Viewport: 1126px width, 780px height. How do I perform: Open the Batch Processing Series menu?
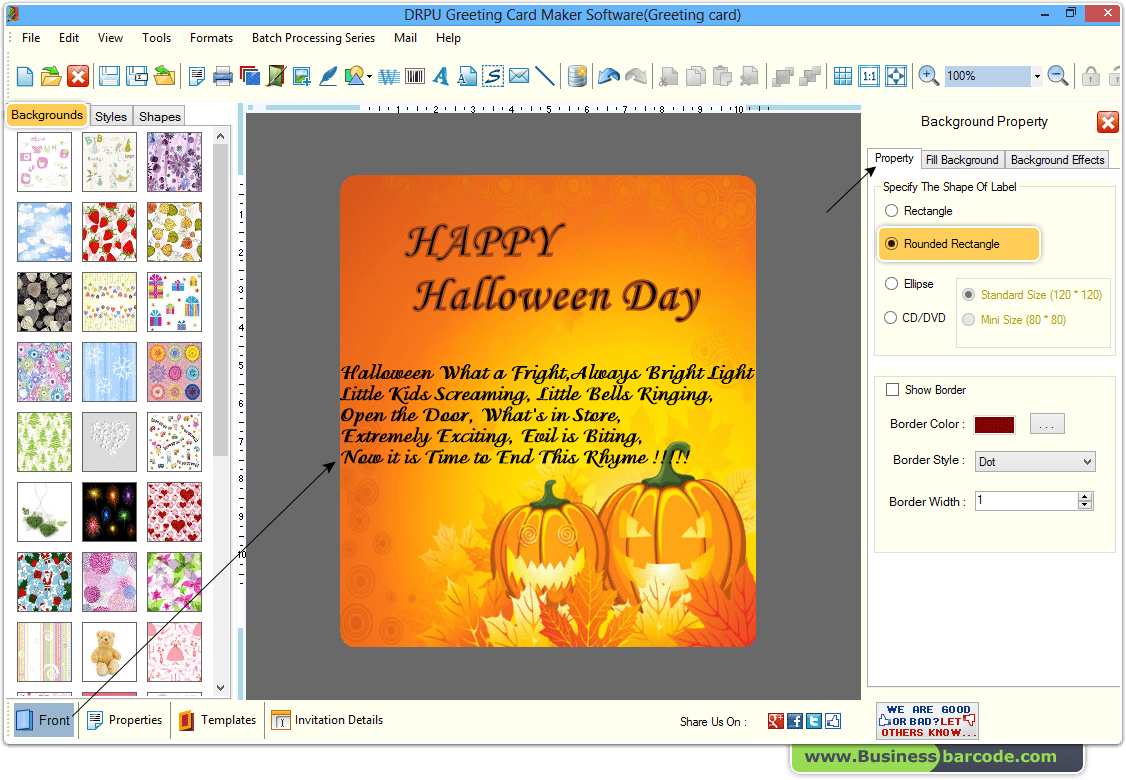(x=313, y=37)
